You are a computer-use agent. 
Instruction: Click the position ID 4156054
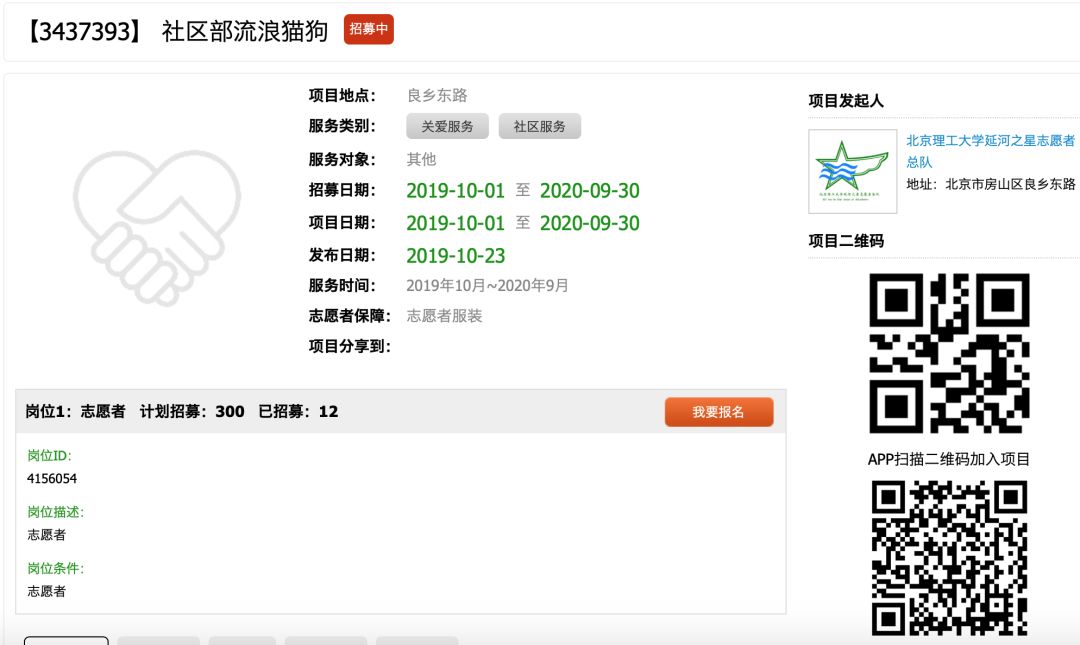pos(52,478)
